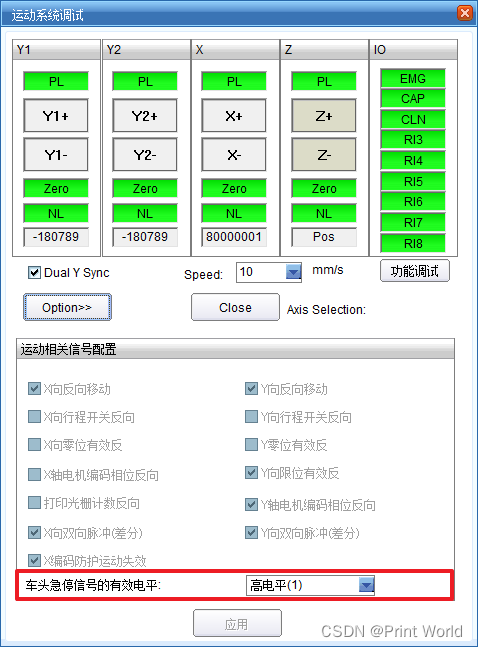Viewport: 478px width, 647px height.
Task: Toggle Y零位有效反 checkbox
Action: pyautogui.click(x=251, y=445)
